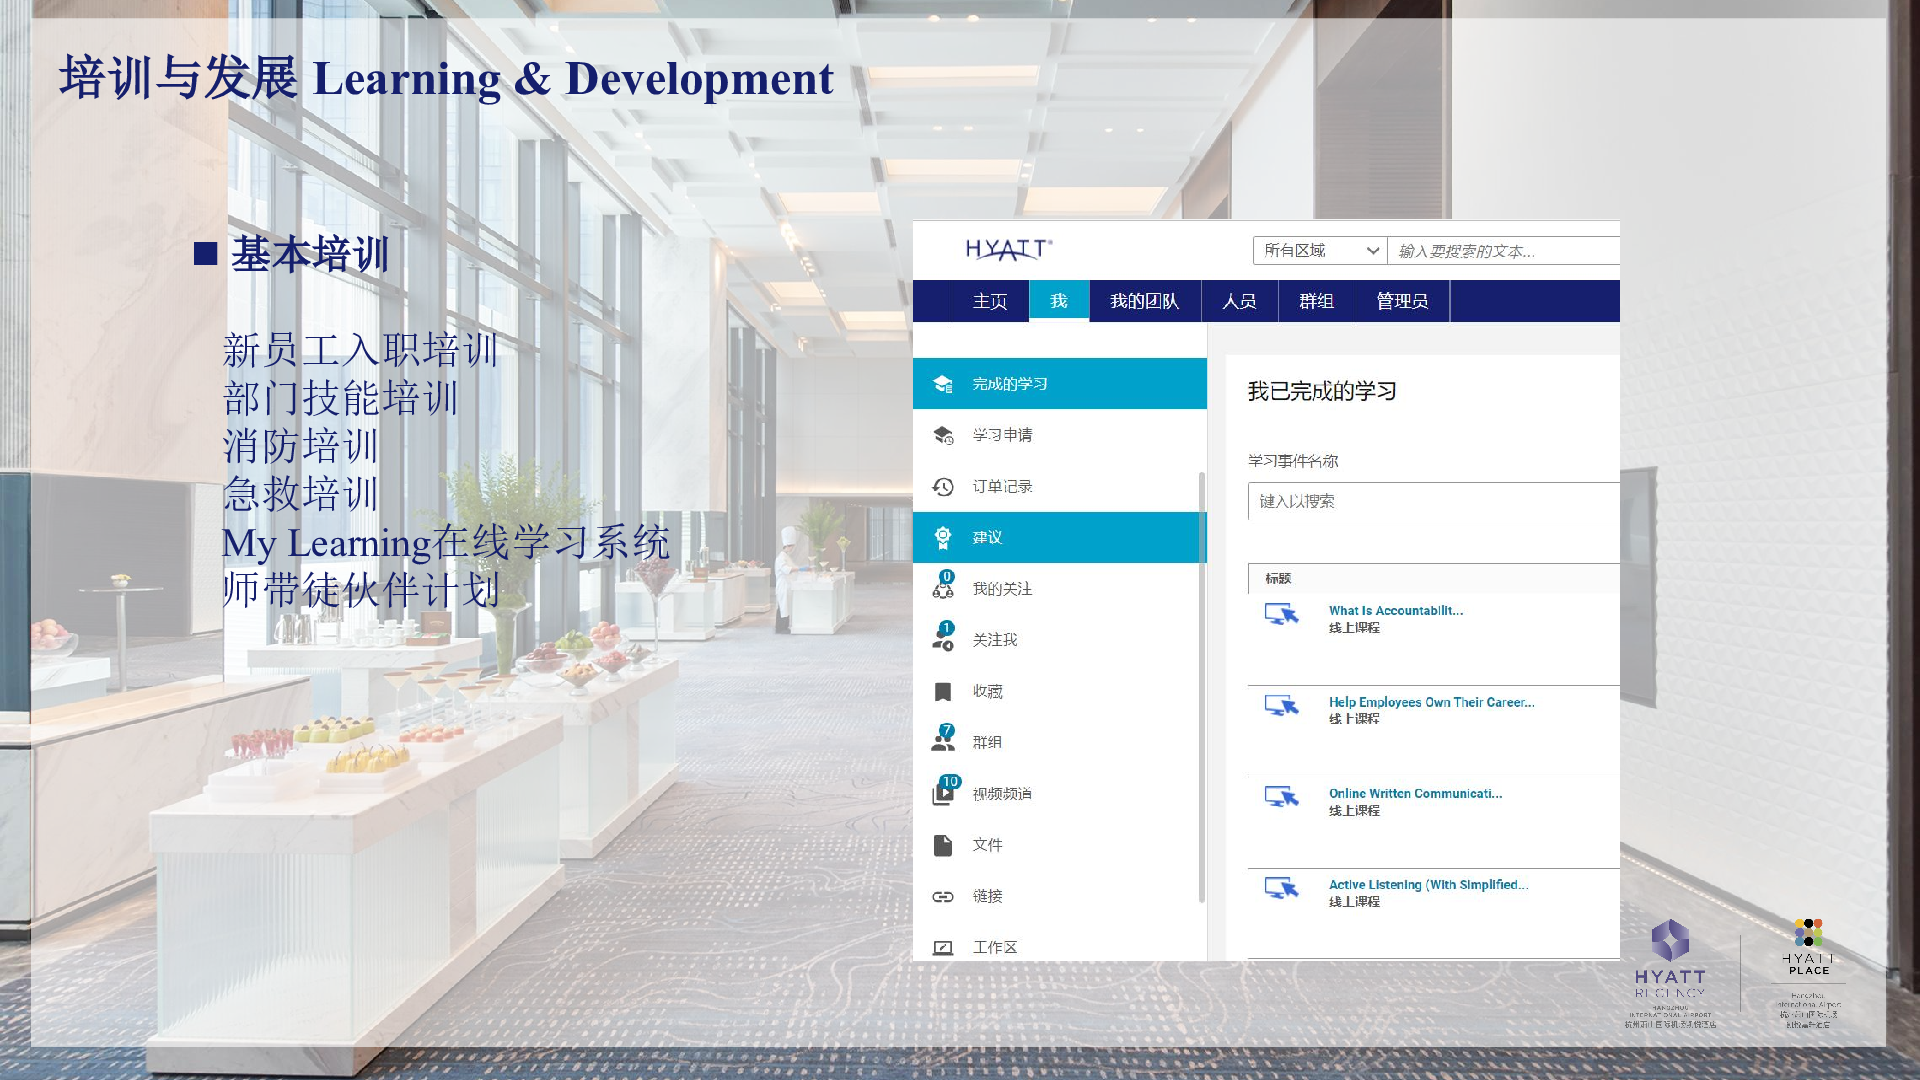This screenshot has height=1080, width=1920.
Task: Click the learning request icon in sidebar
Action: 942,435
